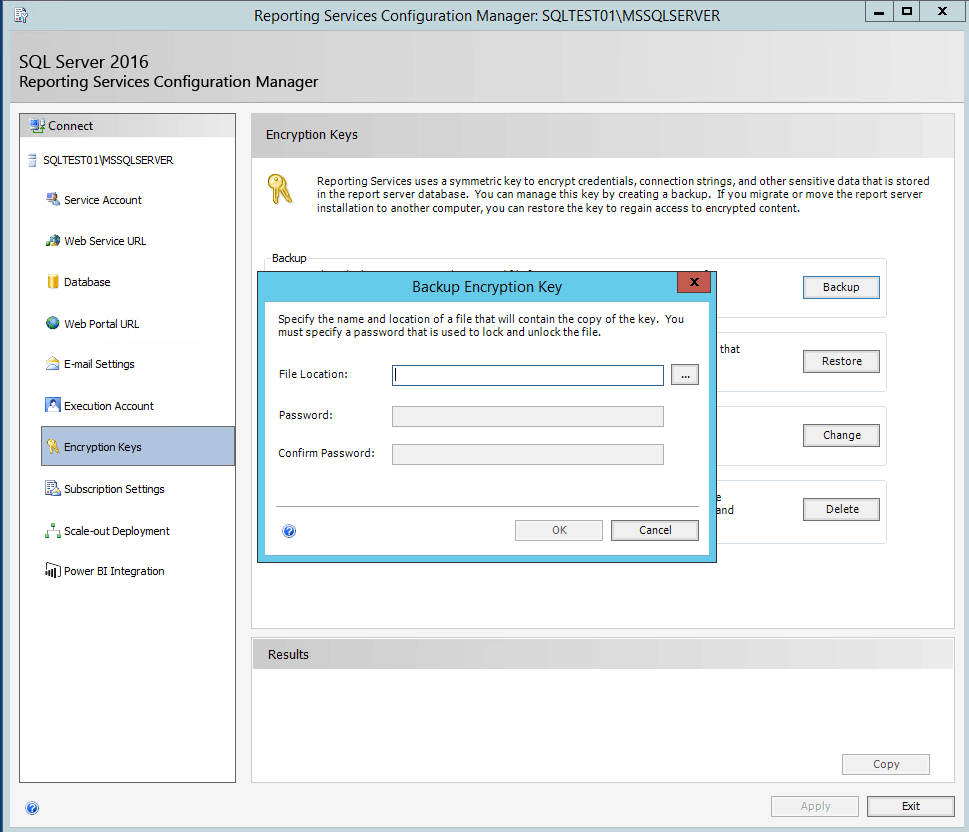Click the Delete button
The height and width of the screenshot is (832, 969).
pos(841,509)
